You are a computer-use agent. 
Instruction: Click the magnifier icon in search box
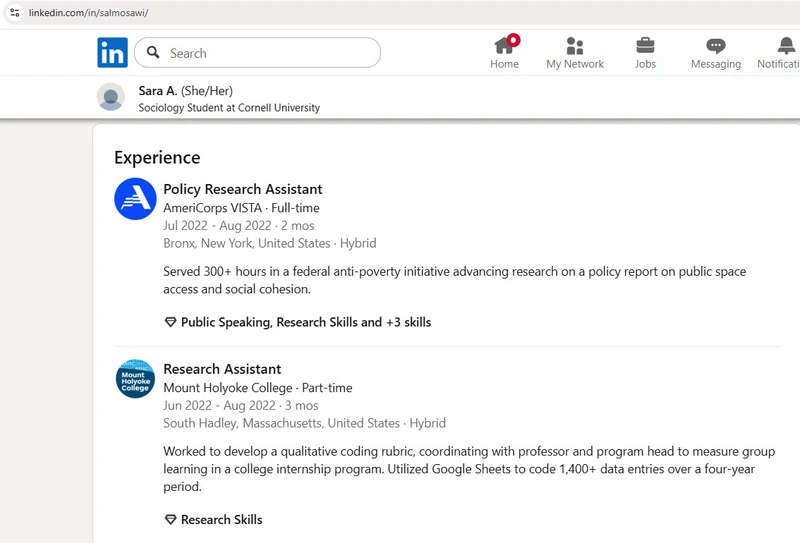click(153, 53)
